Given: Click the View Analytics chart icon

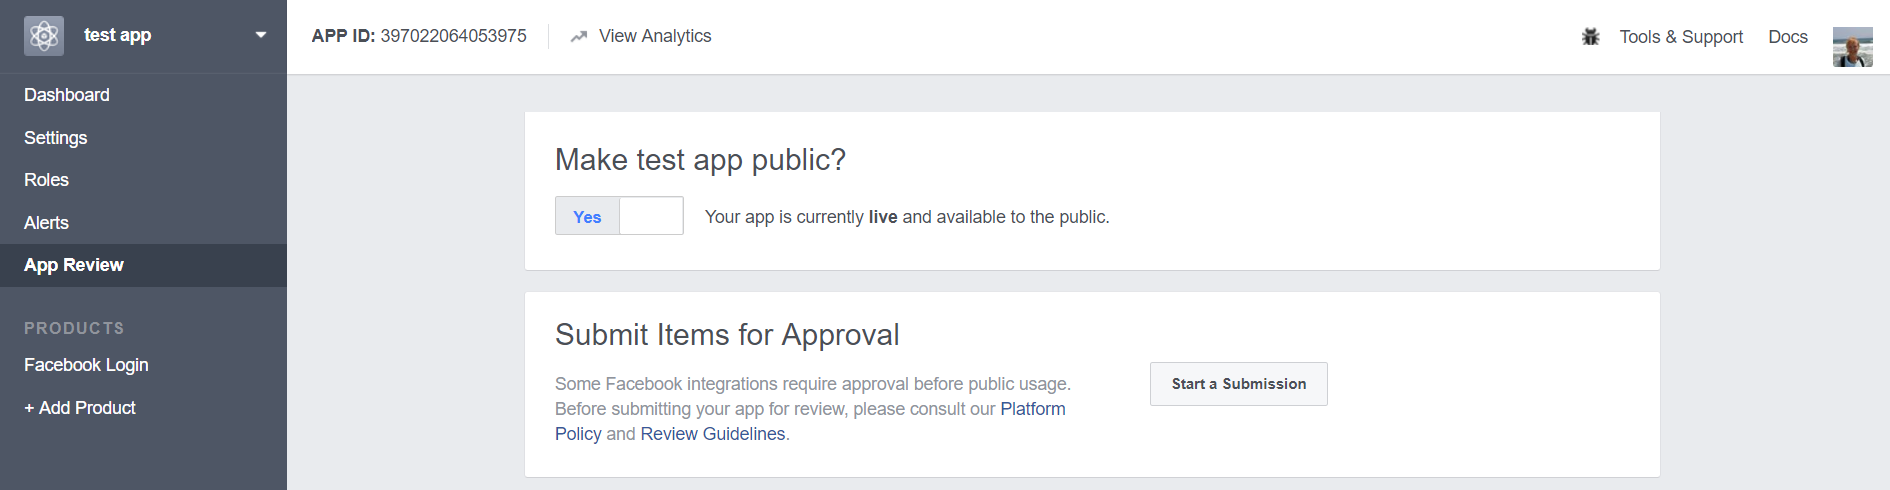Looking at the screenshot, I should pyautogui.click(x=578, y=36).
